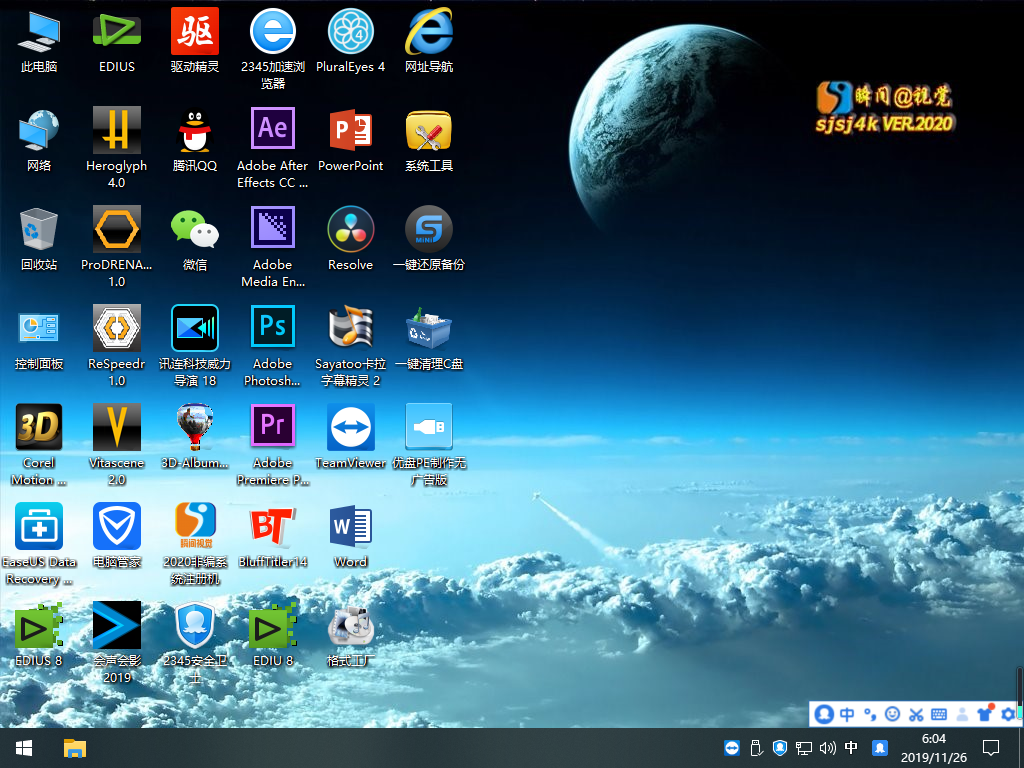Screen dimensions: 1024x768
Task: Launch ReSpeedr 1.0
Action: tap(116, 328)
